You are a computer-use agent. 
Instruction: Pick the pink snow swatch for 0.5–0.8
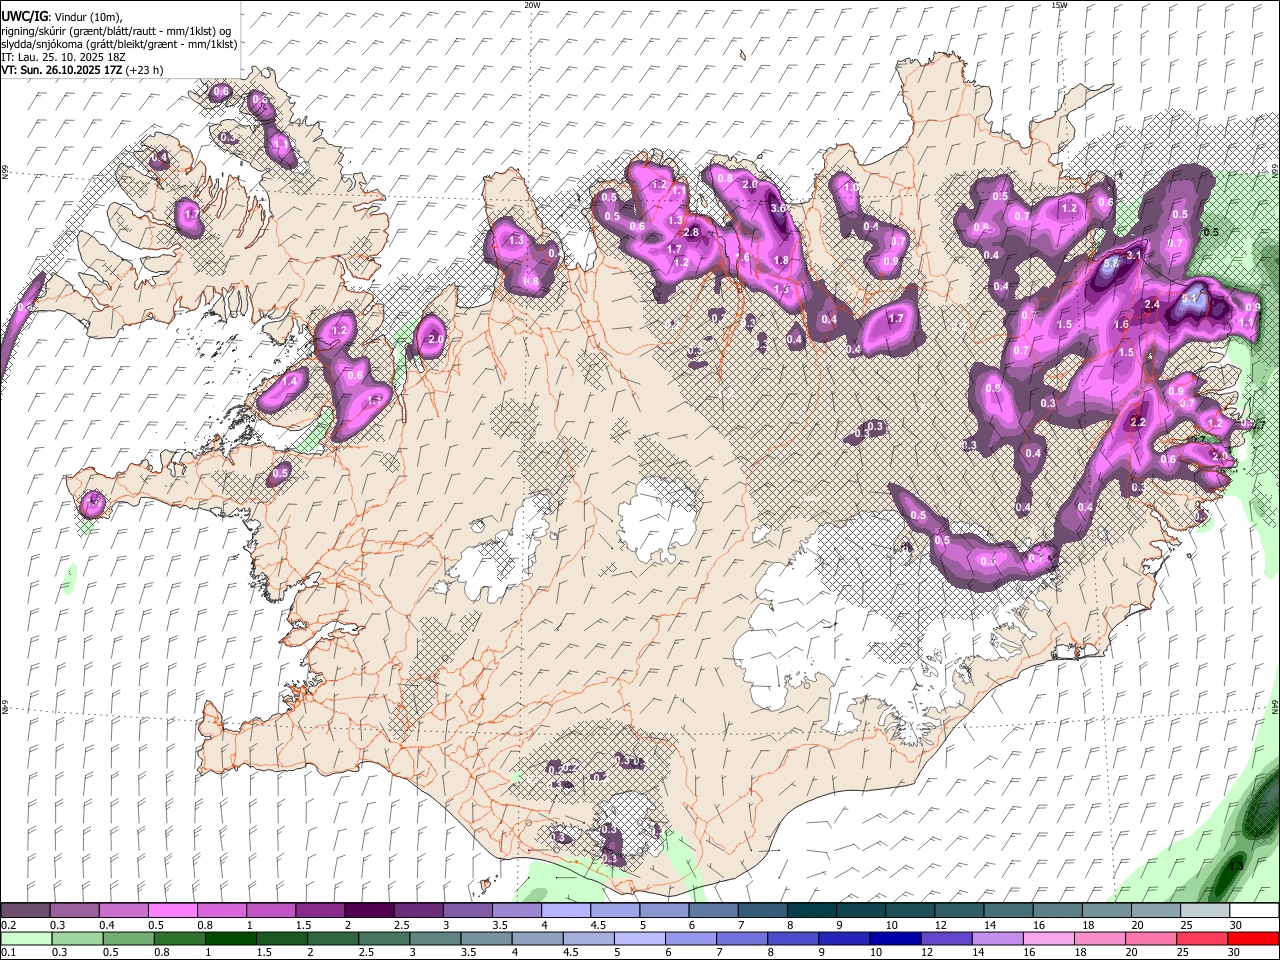click(172, 911)
